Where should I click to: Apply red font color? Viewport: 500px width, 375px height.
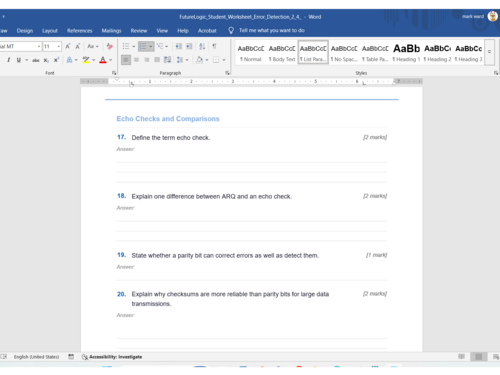click(x=103, y=60)
